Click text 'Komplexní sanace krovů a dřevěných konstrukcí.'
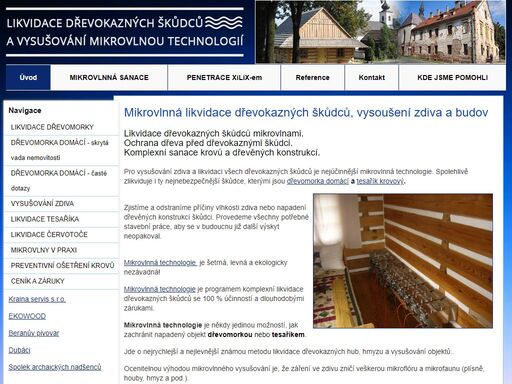This screenshot has width=512, height=384. (x=222, y=153)
